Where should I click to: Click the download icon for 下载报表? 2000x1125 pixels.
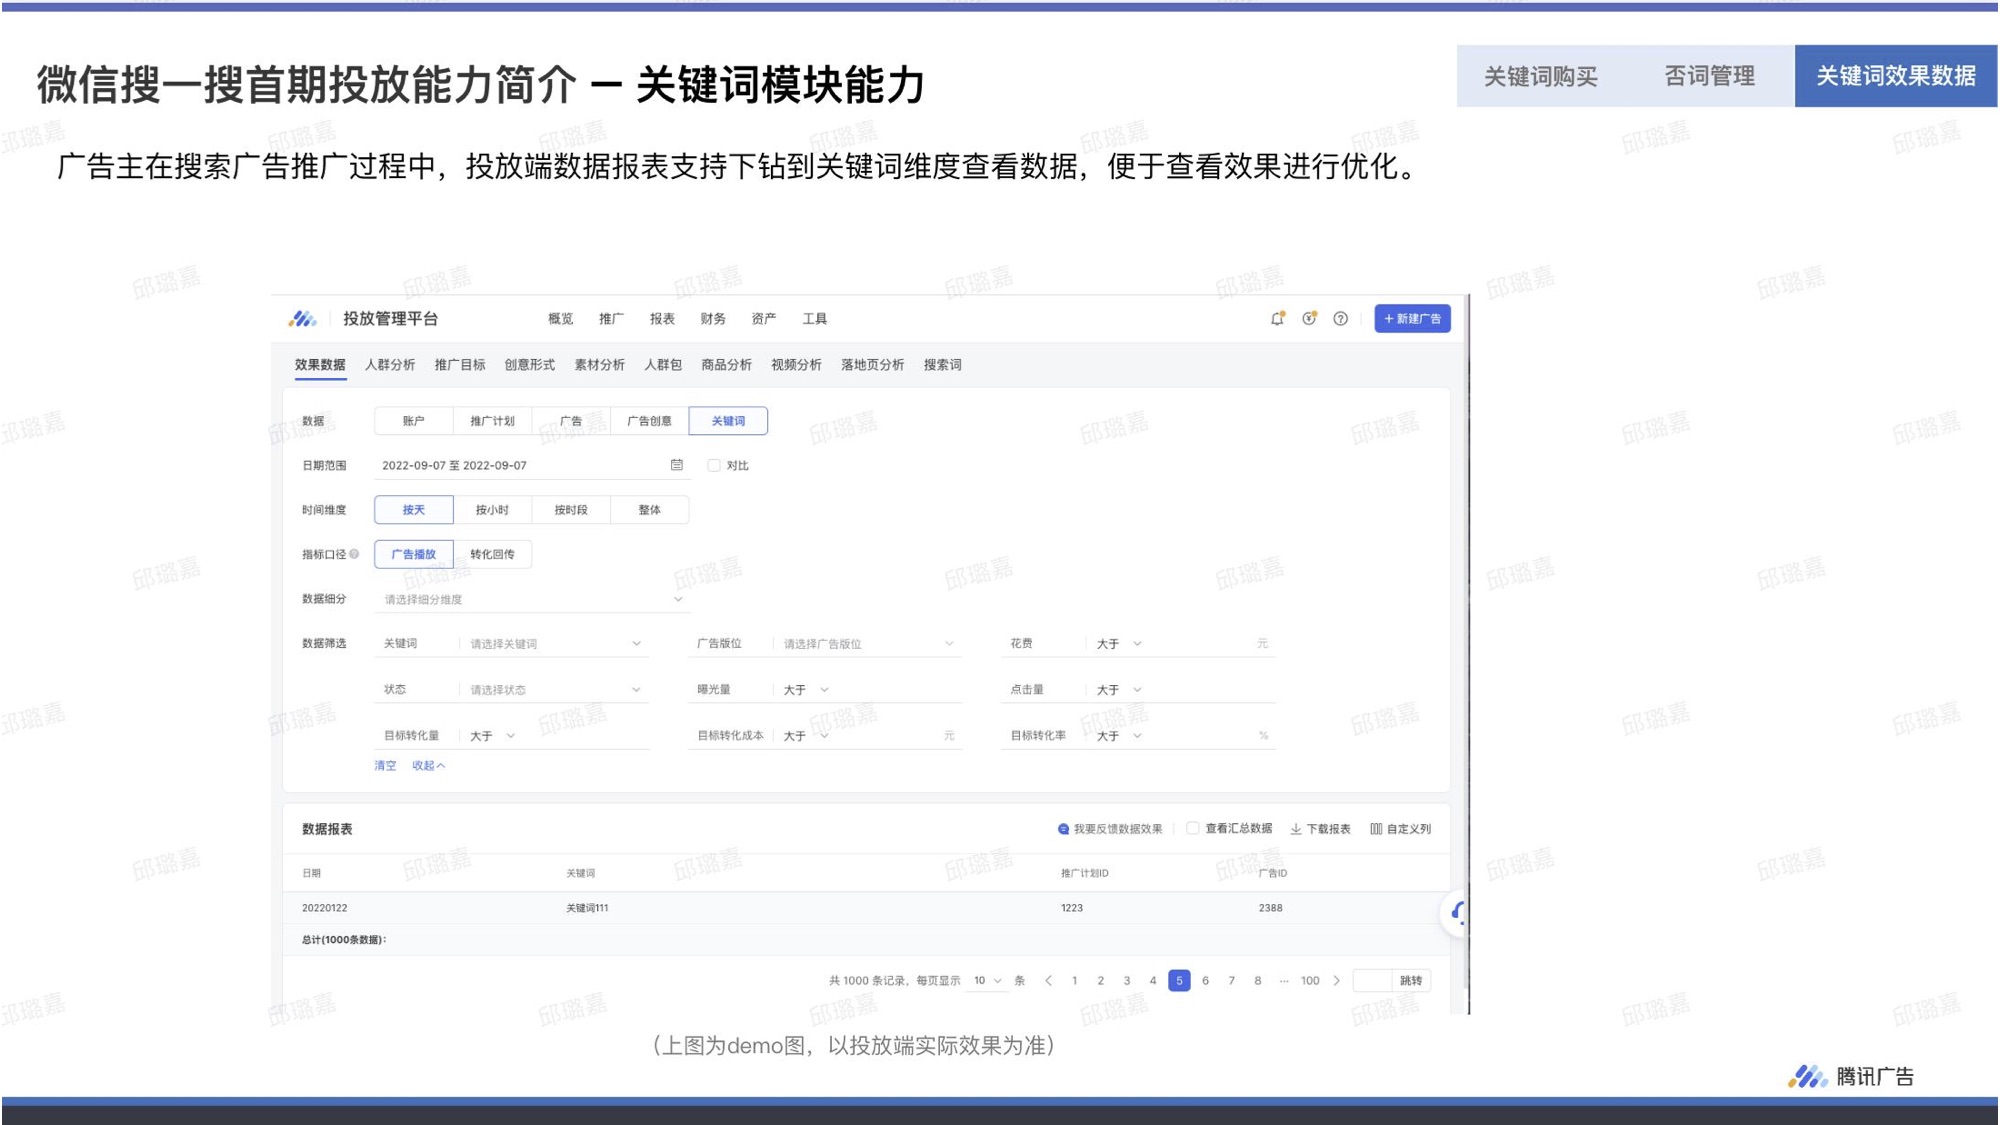click(x=1296, y=829)
